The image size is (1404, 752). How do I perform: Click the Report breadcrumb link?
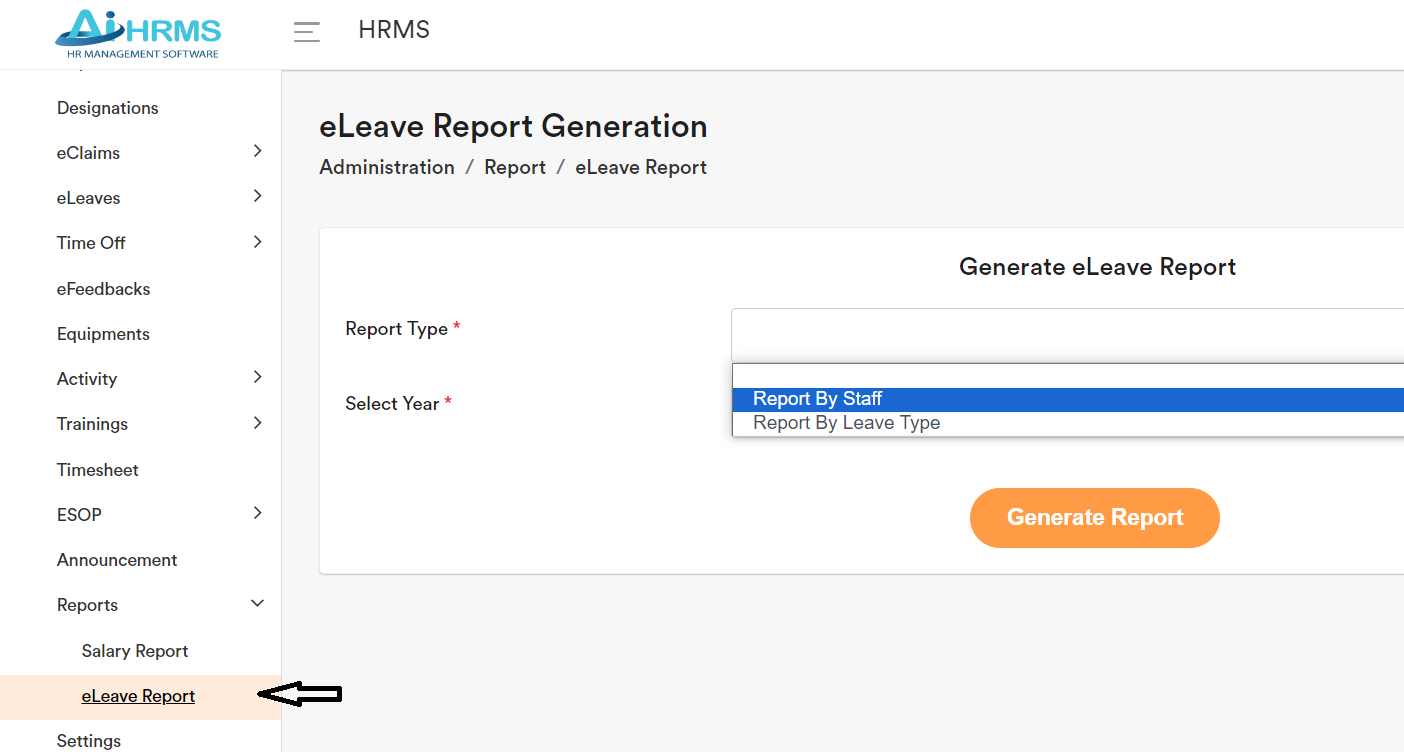pos(514,167)
